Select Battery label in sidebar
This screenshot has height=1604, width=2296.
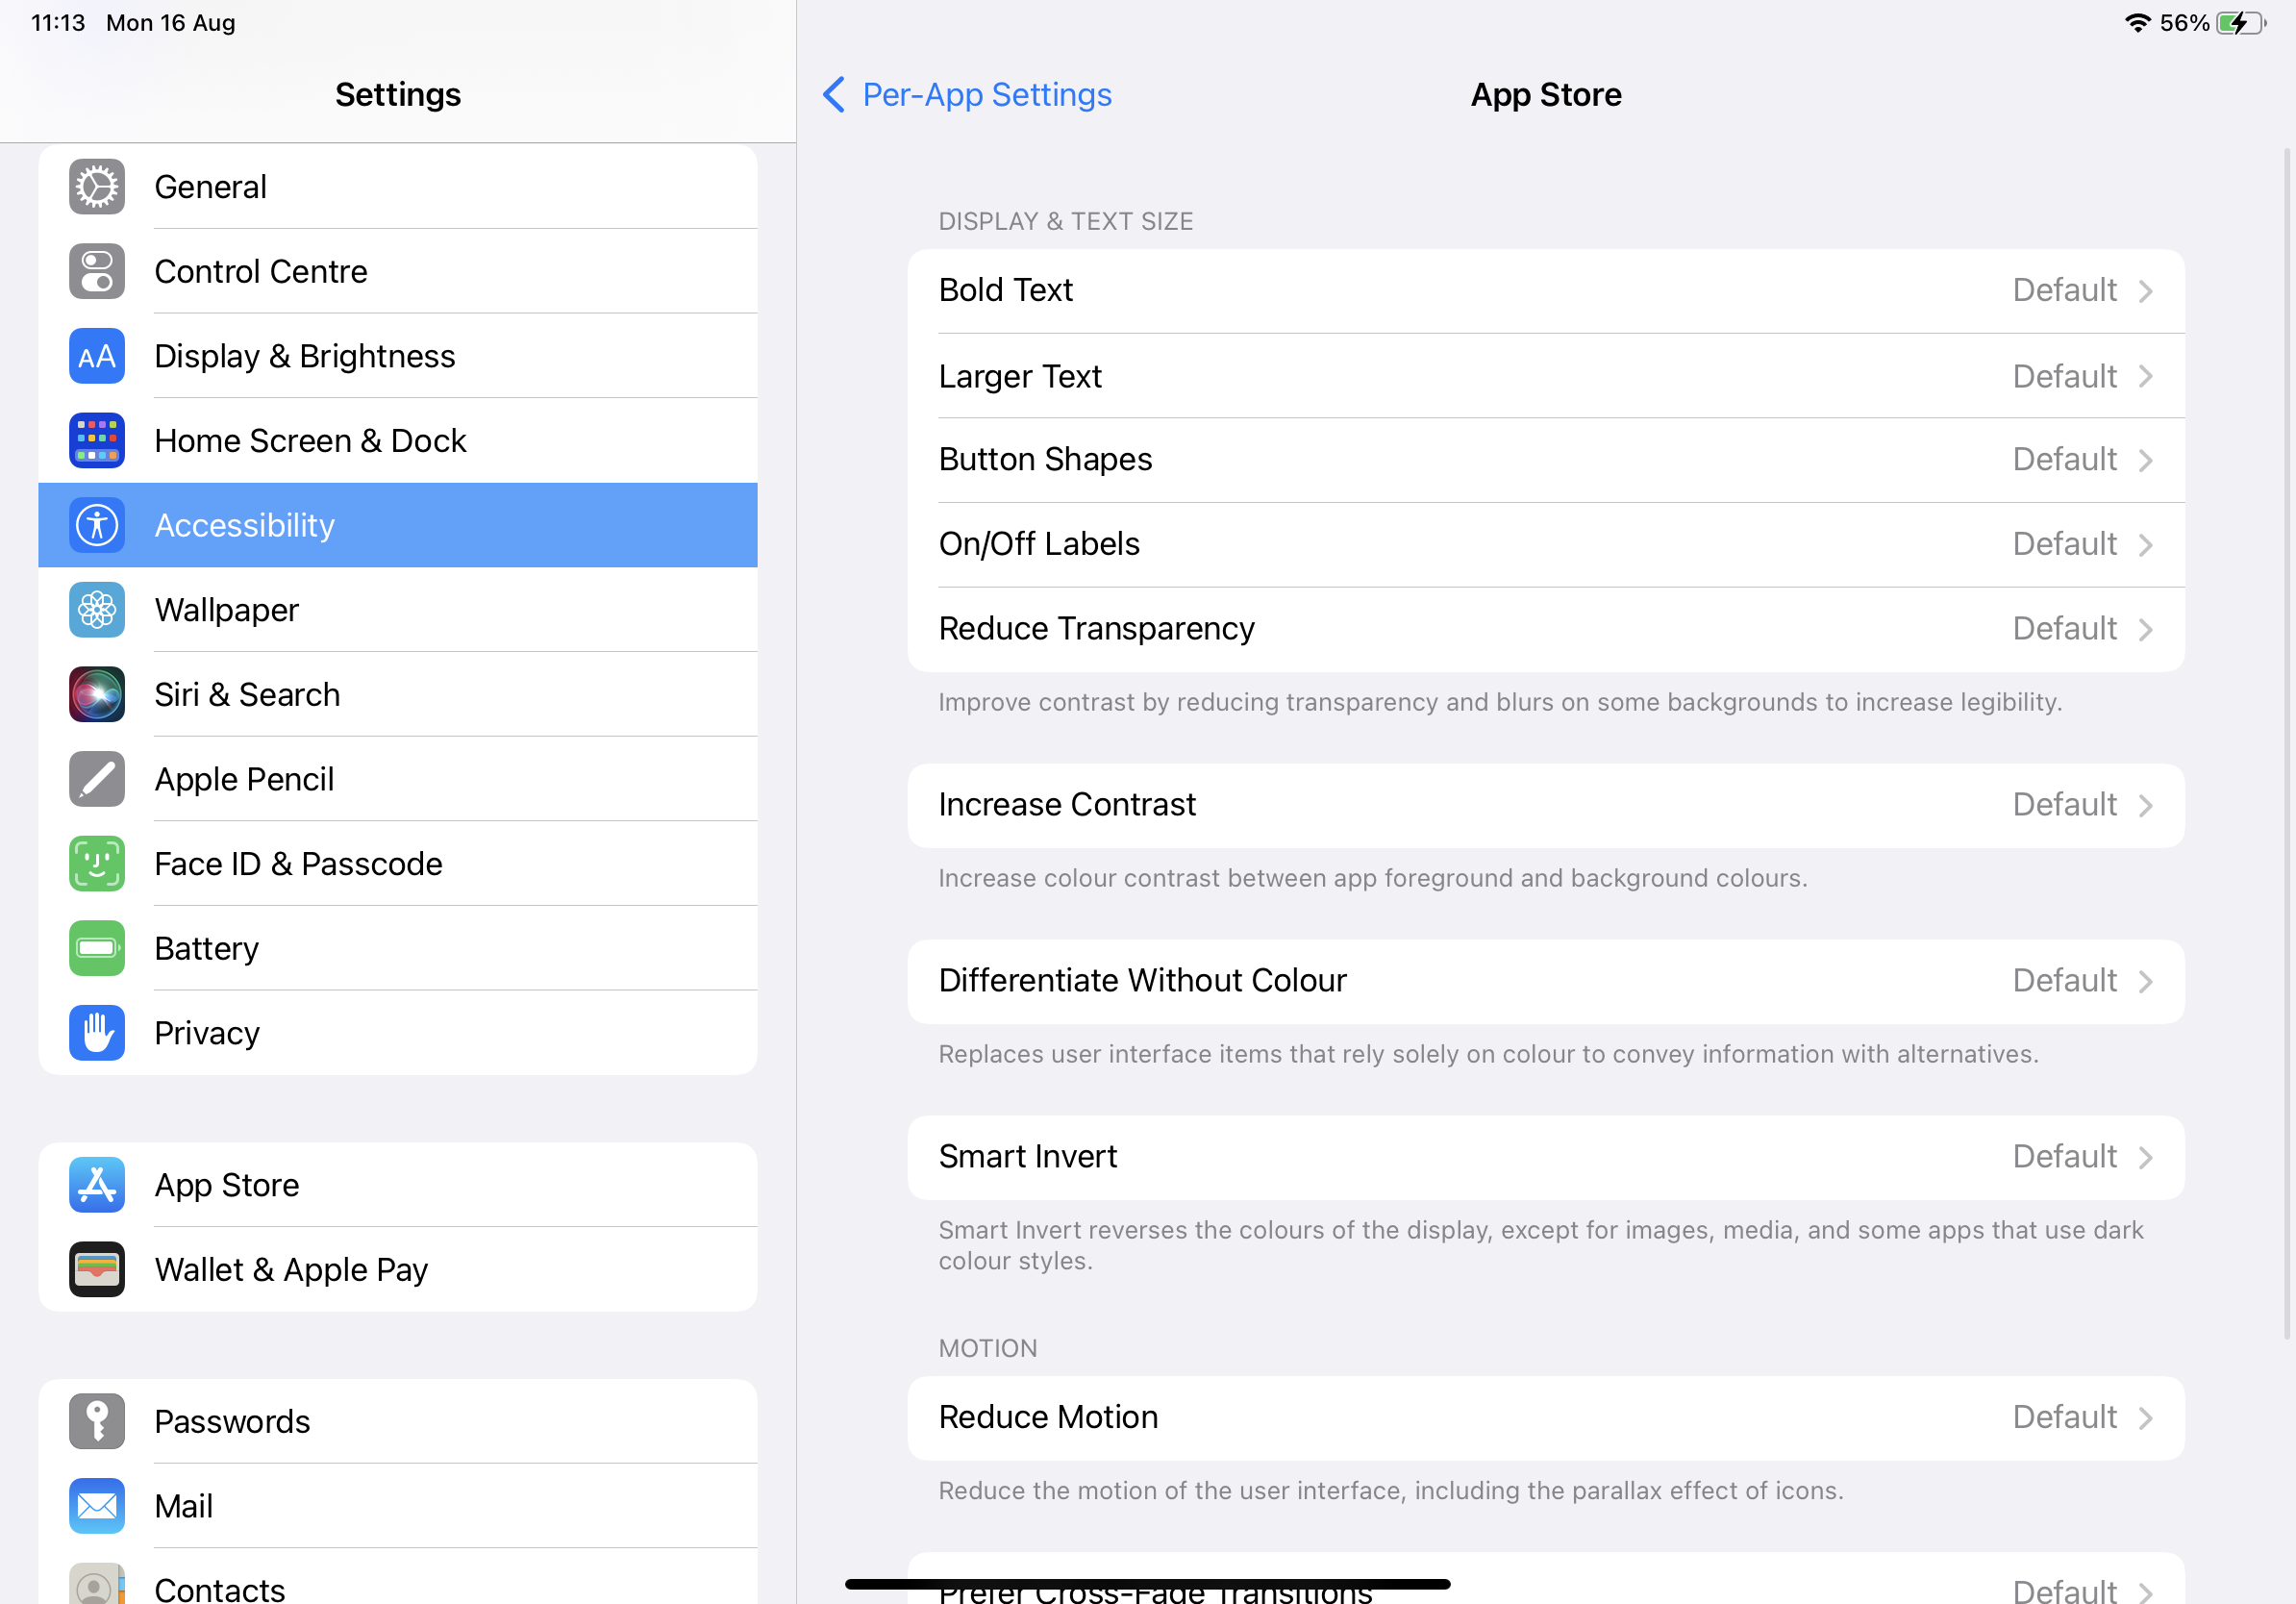click(x=207, y=948)
